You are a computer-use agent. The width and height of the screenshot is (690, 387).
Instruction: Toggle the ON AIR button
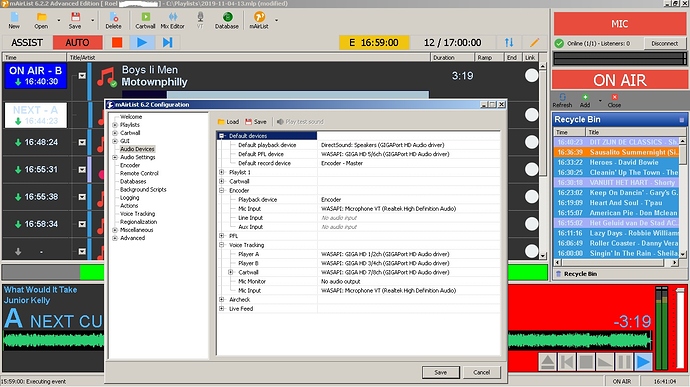coord(620,80)
